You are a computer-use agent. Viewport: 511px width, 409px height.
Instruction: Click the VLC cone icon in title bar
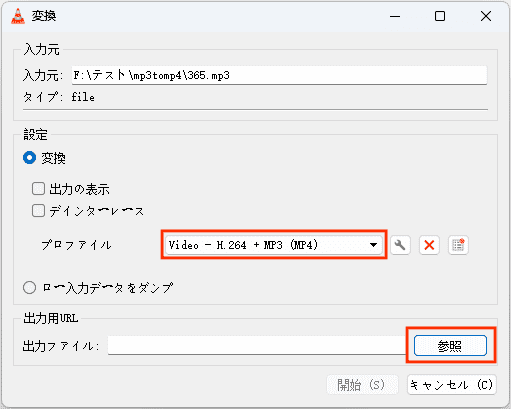(x=18, y=16)
